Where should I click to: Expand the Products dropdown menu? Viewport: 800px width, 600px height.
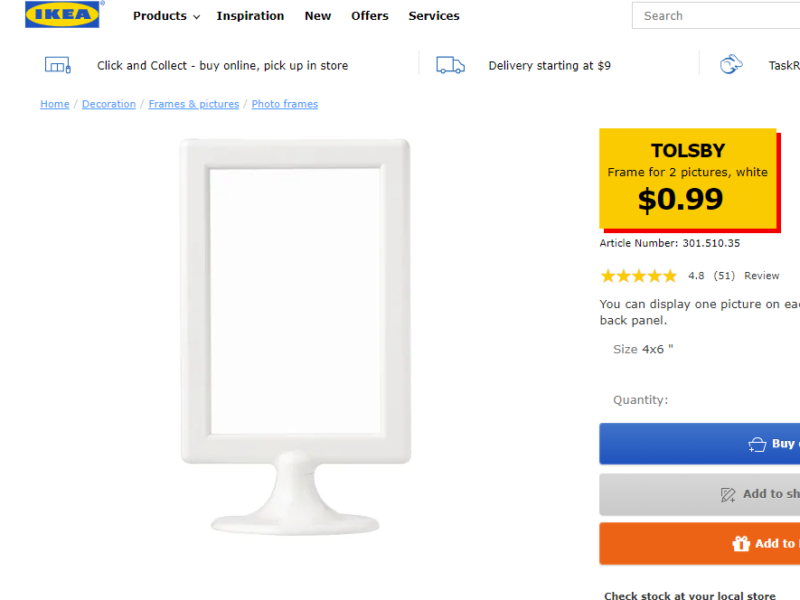tap(166, 16)
